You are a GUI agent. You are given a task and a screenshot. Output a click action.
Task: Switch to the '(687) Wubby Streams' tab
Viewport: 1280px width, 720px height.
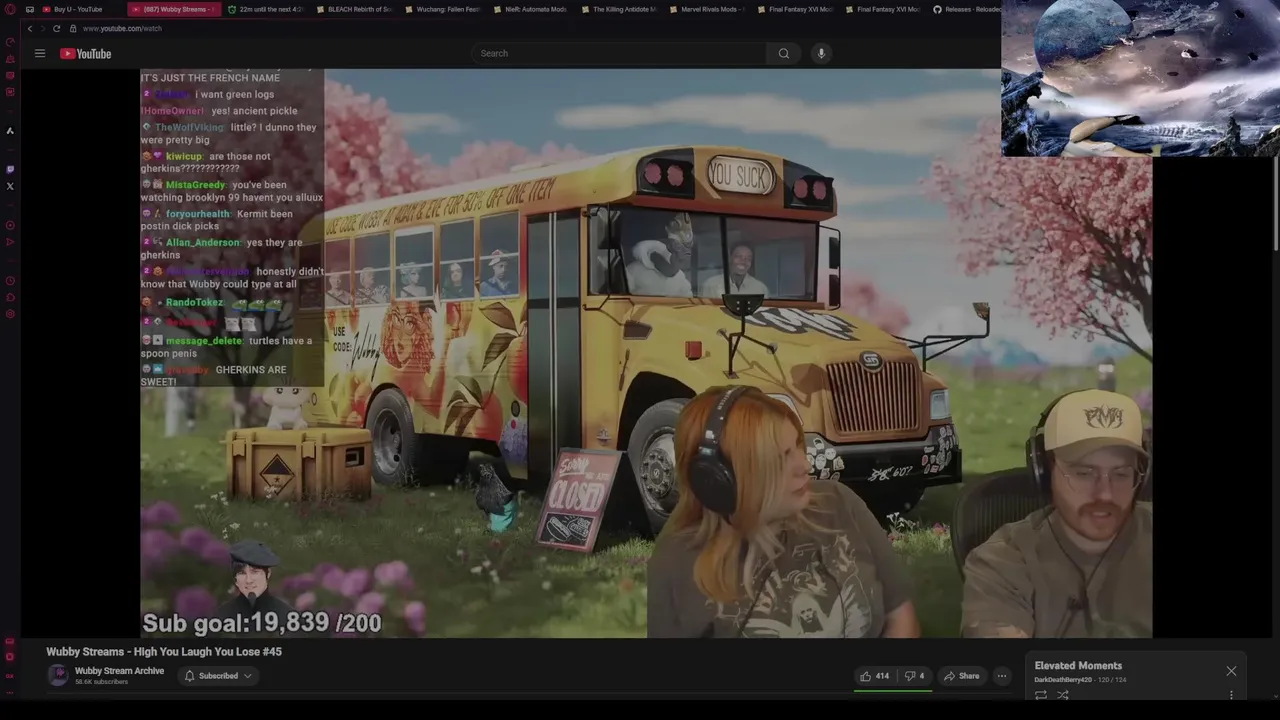pos(172,9)
